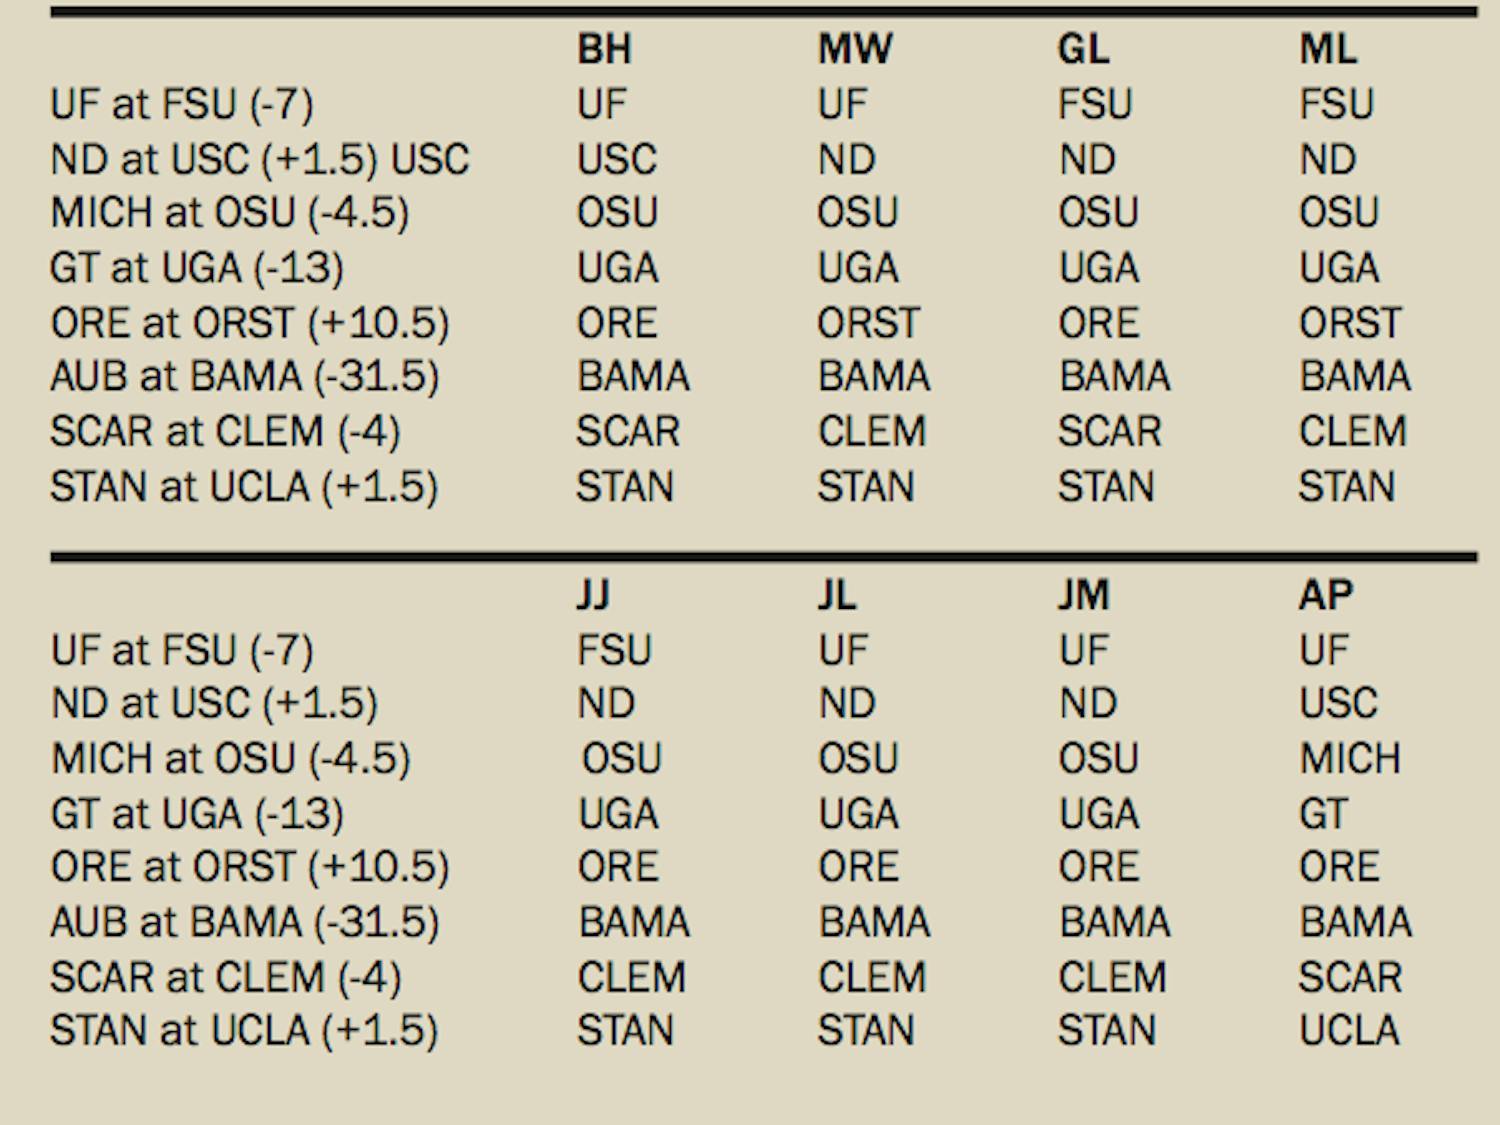Viewport: 1500px width, 1125px height.
Task: Click JJ's FSU pick
Action: tap(613, 650)
